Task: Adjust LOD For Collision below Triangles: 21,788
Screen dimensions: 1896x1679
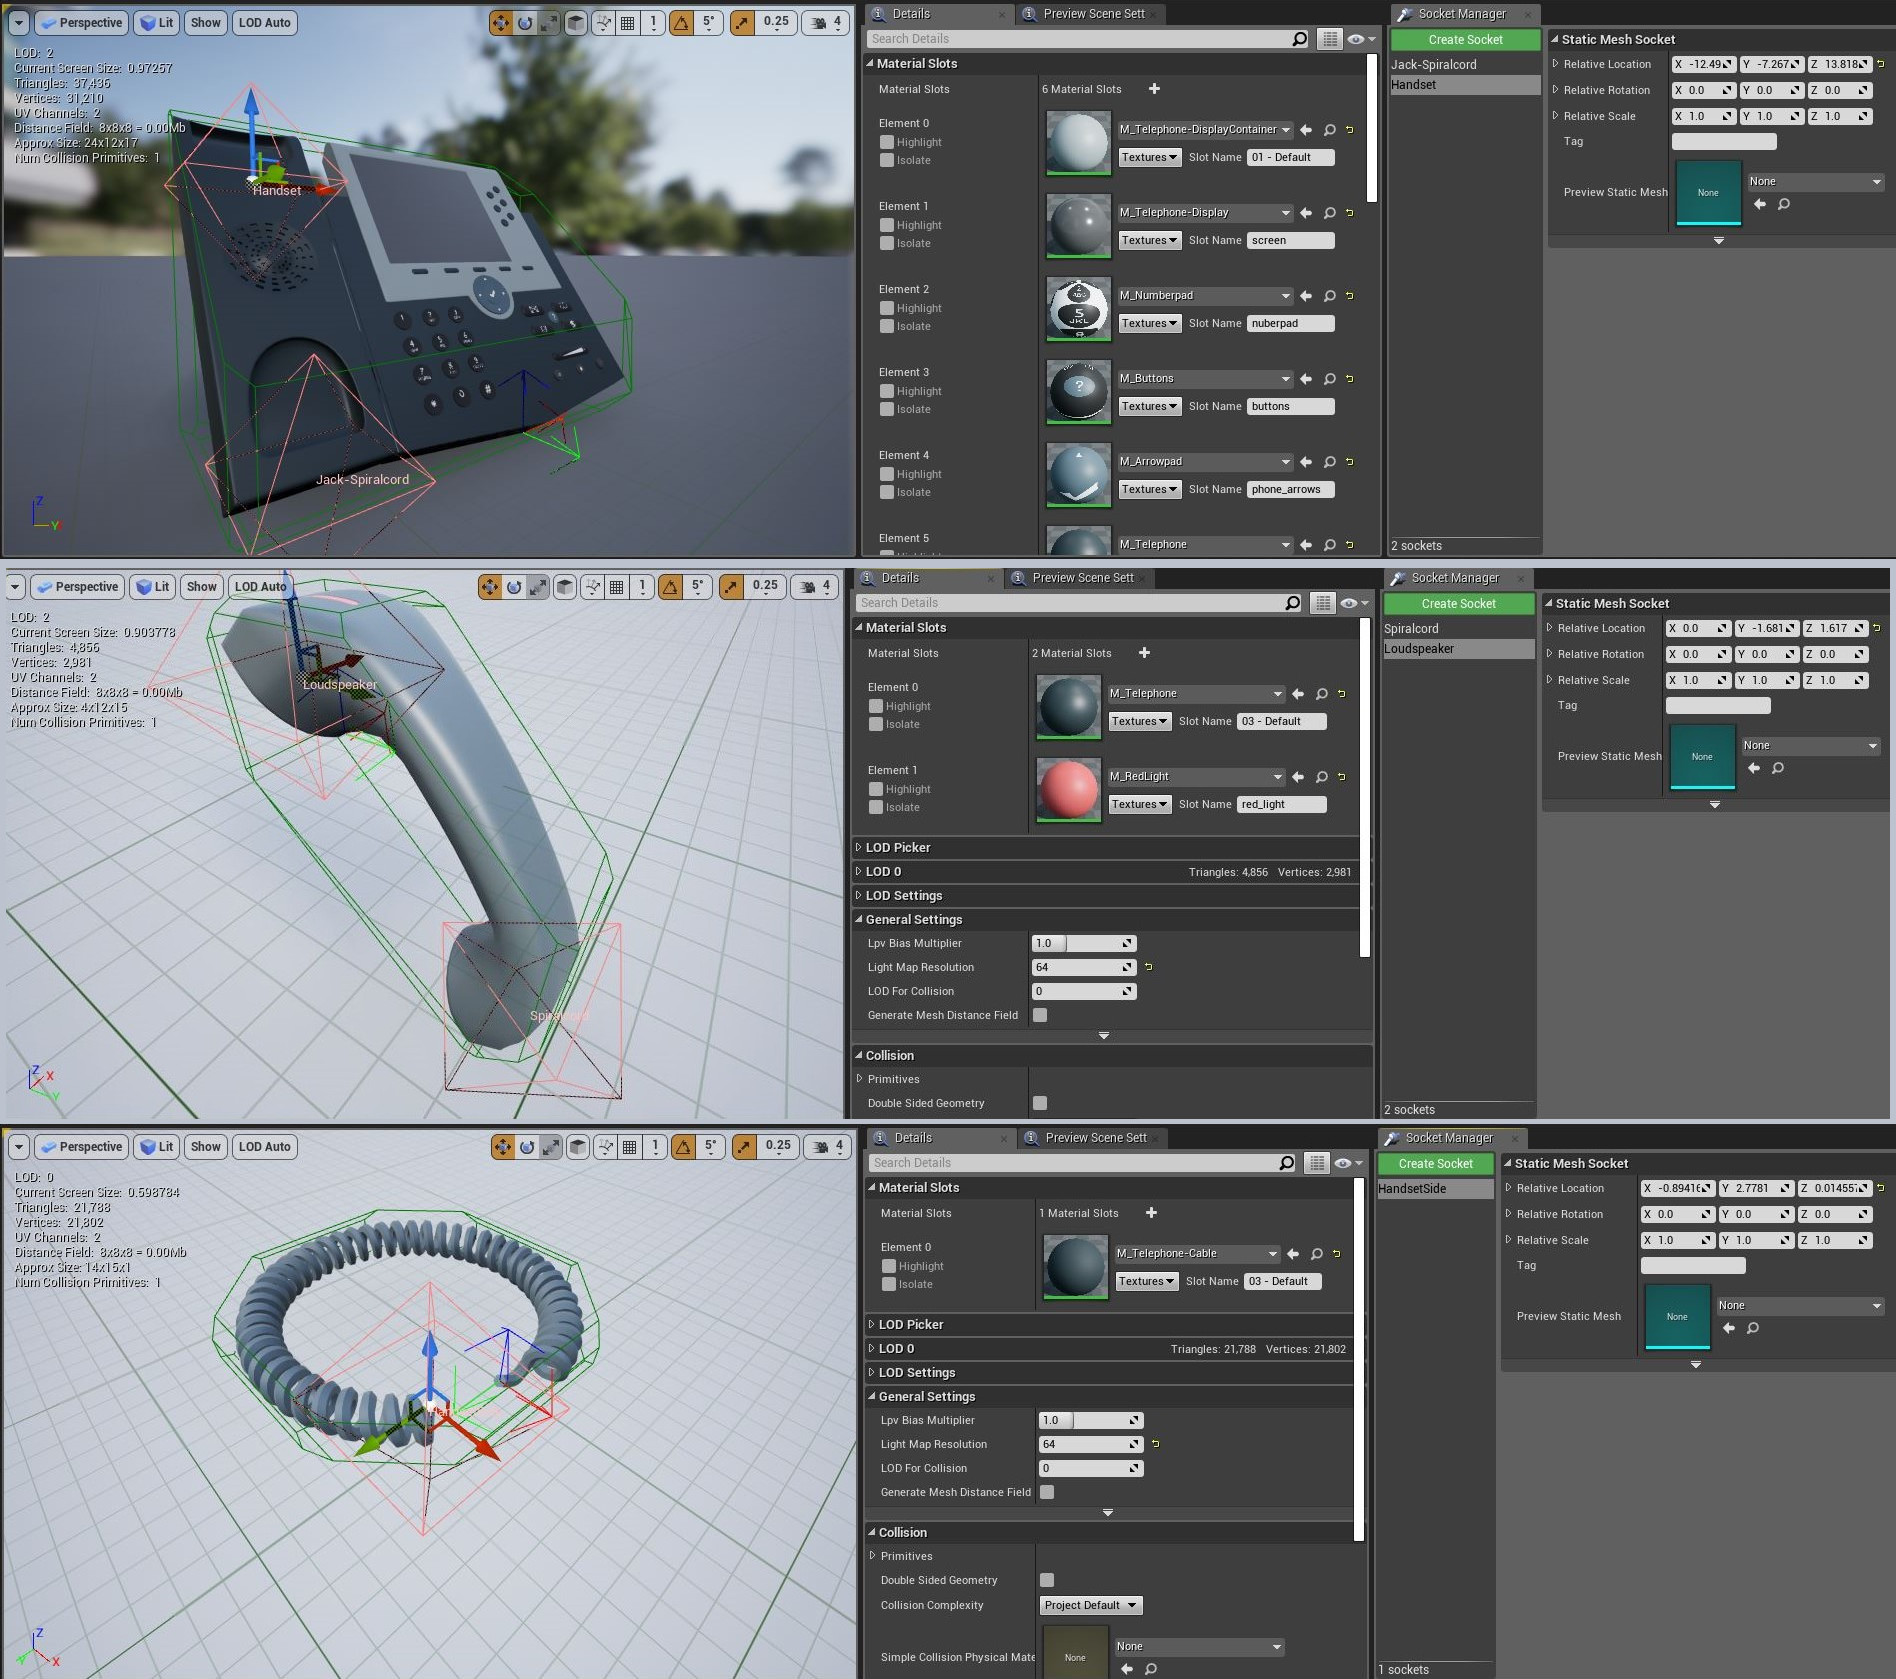Action: coord(1090,1468)
